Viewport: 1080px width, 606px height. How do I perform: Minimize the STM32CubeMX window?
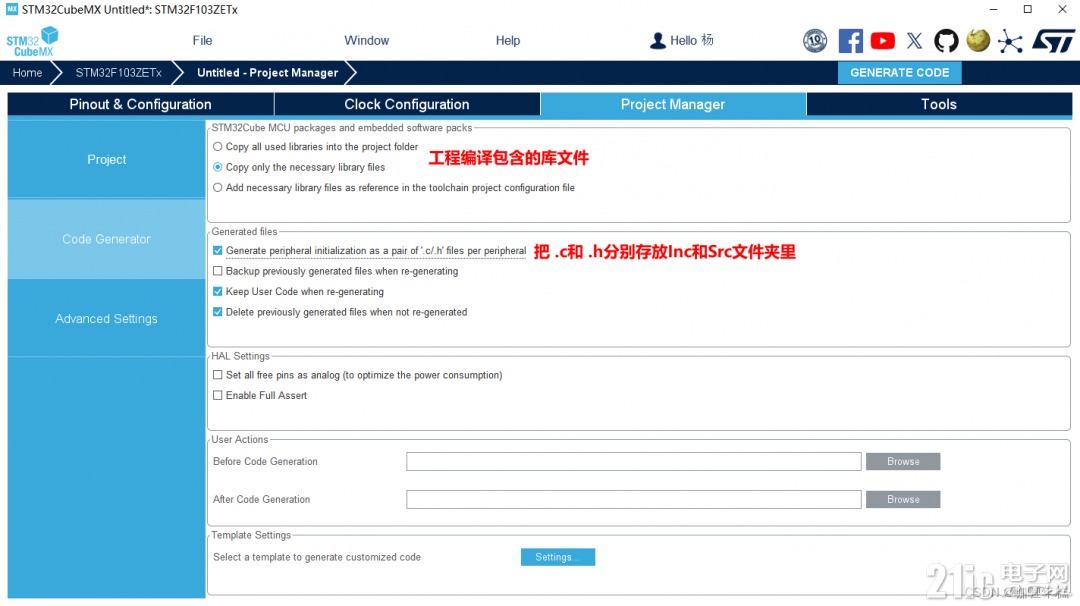click(x=993, y=10)
